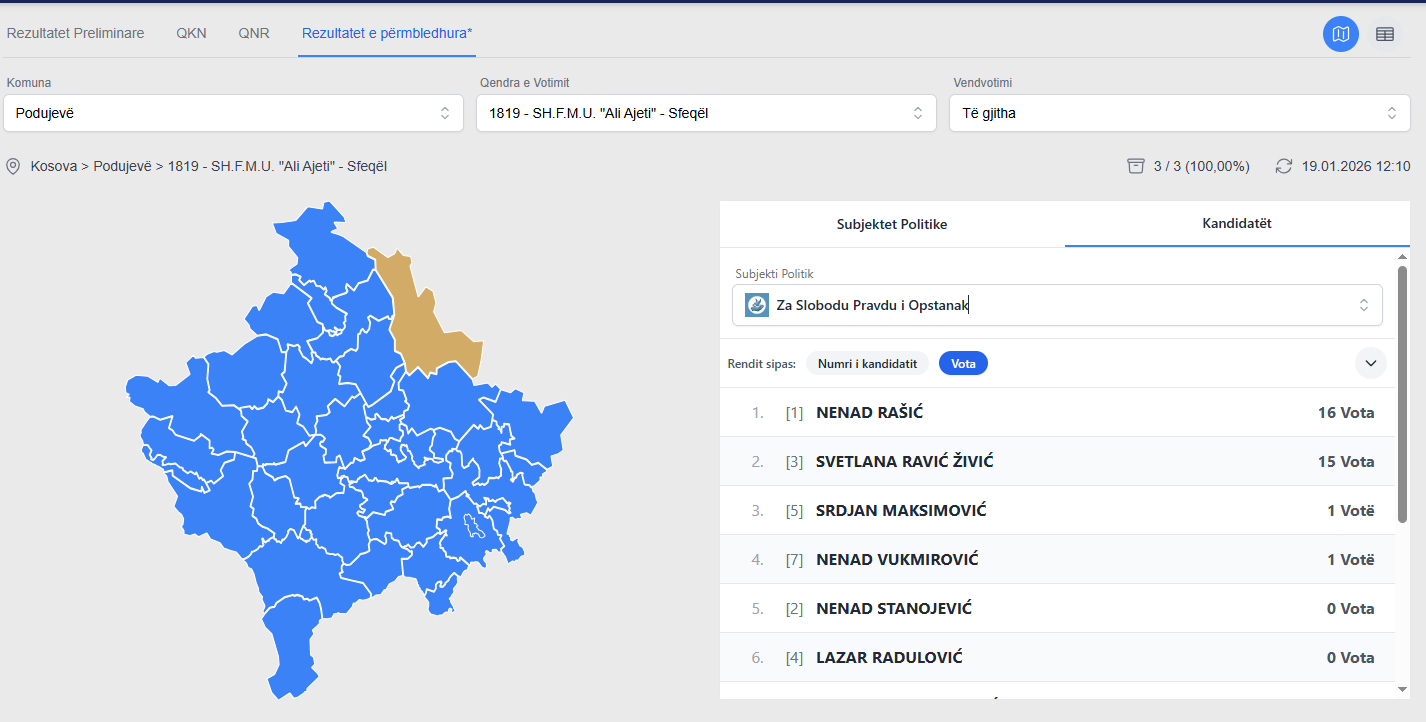1426x722 pixels.
Task: Select the QKN tab
Action: (191, 33)
